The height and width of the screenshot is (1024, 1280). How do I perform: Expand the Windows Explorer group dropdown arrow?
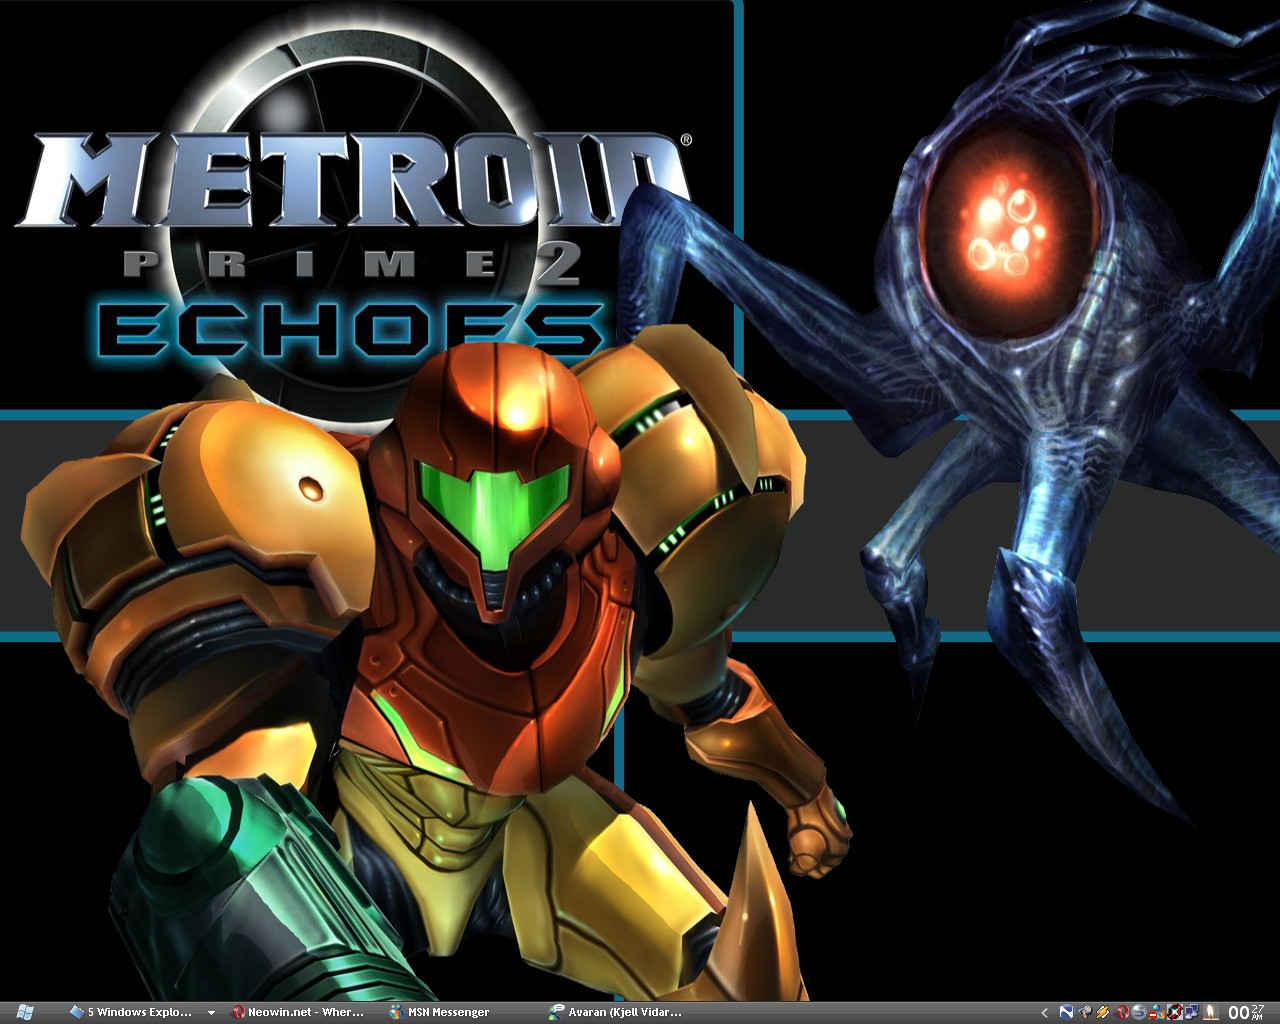click(x=210, y=1012)
